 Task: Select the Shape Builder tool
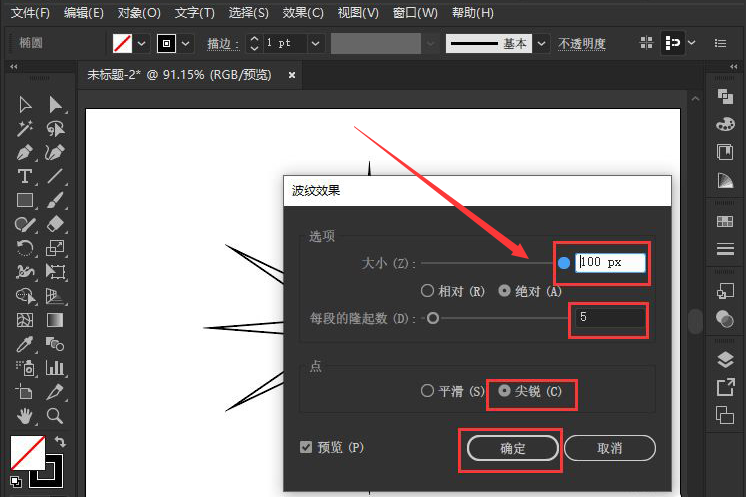(x=25, y=296)
